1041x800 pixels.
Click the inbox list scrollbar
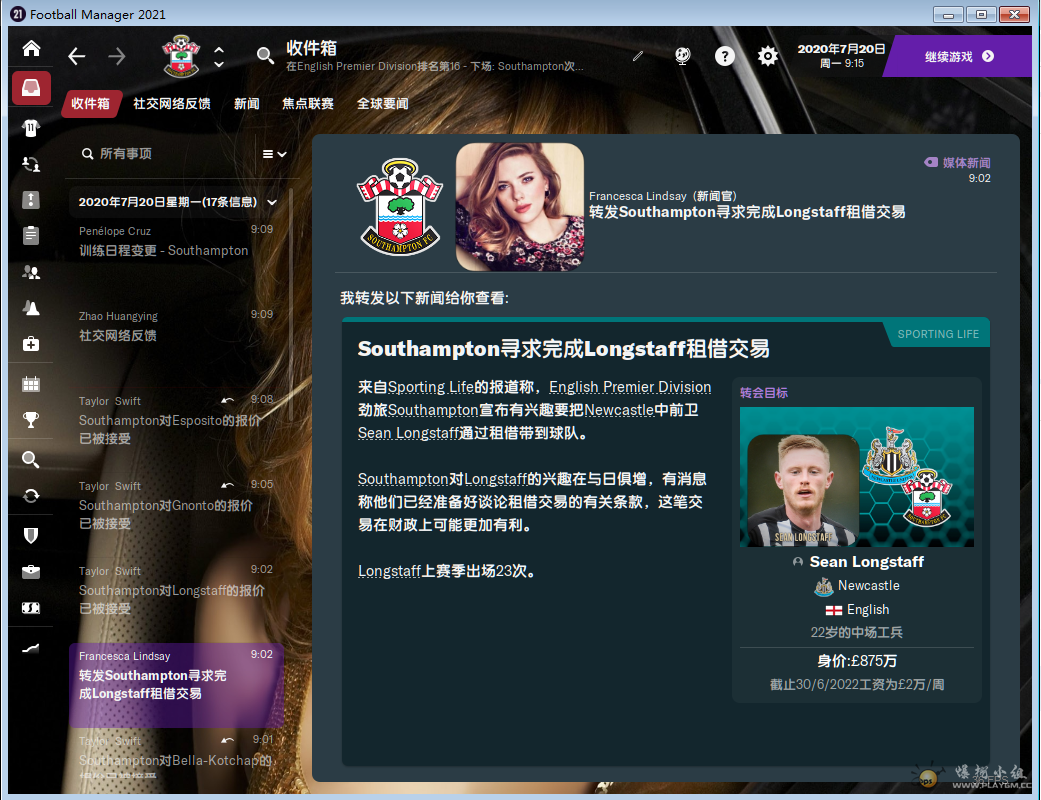tap(291, 305)
